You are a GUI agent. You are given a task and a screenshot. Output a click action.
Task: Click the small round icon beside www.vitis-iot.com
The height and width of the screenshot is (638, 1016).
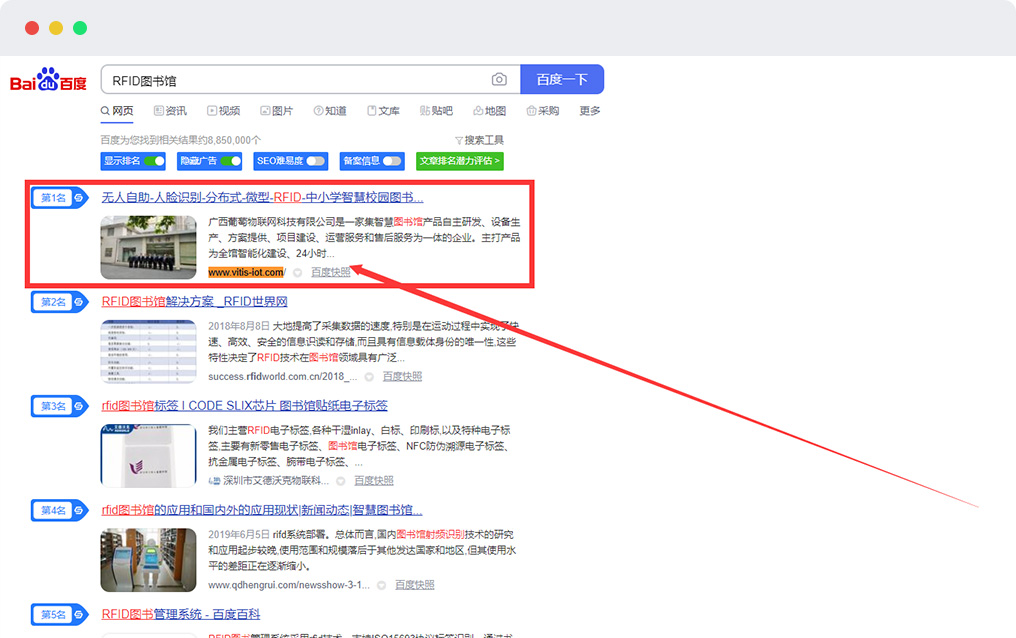pos(297,273)
